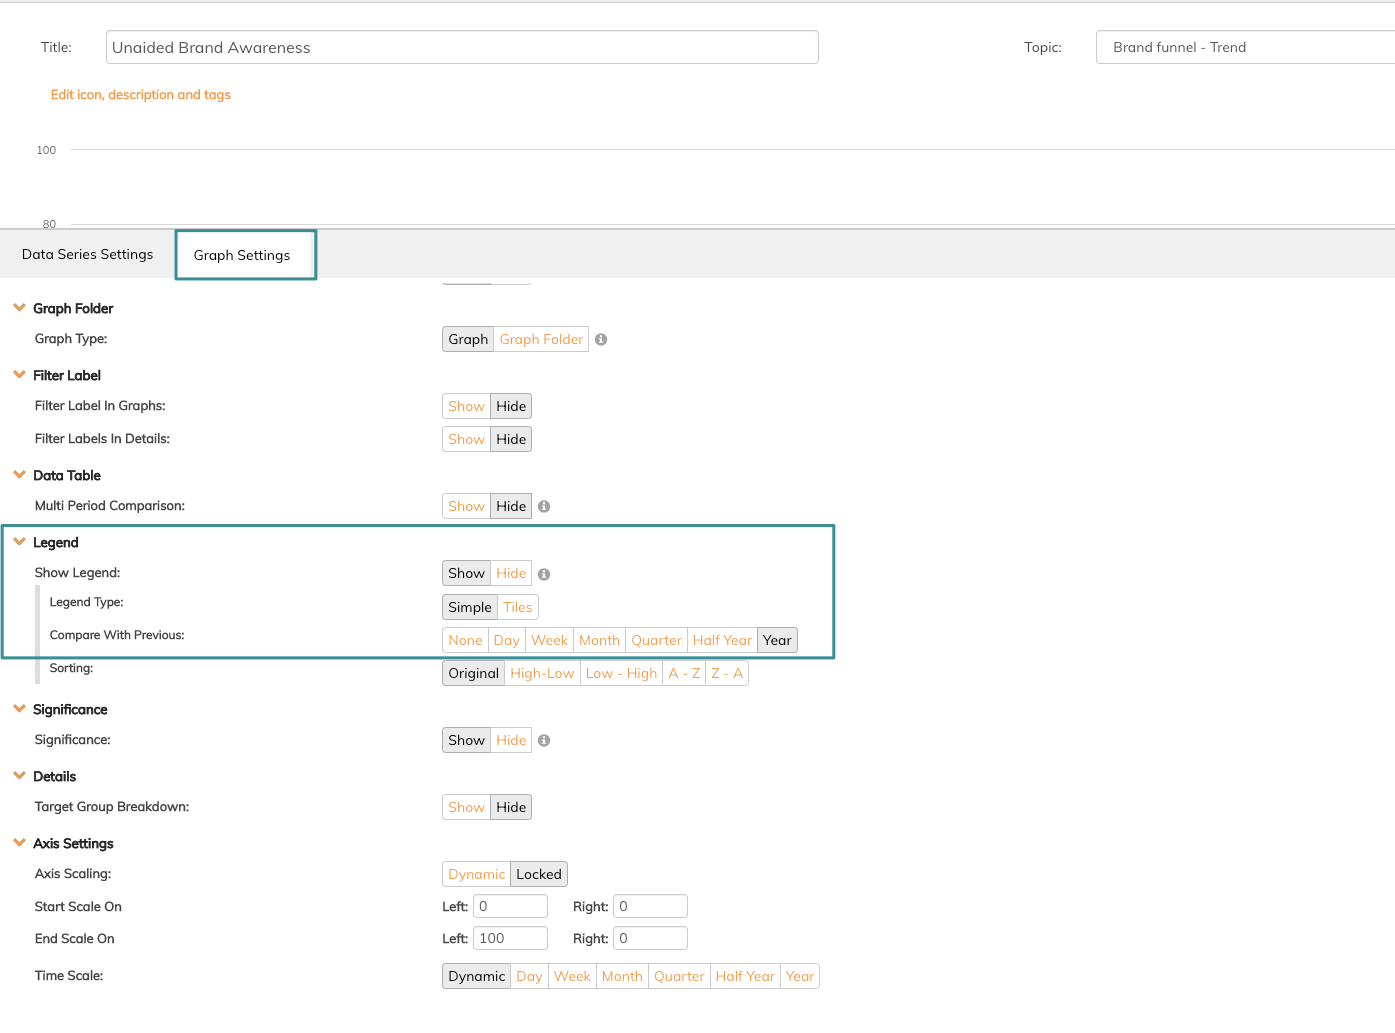Viewport: 1395px width, 1033px height.
Task: Set Time Scale to Quarter
Action: [680, 976]
